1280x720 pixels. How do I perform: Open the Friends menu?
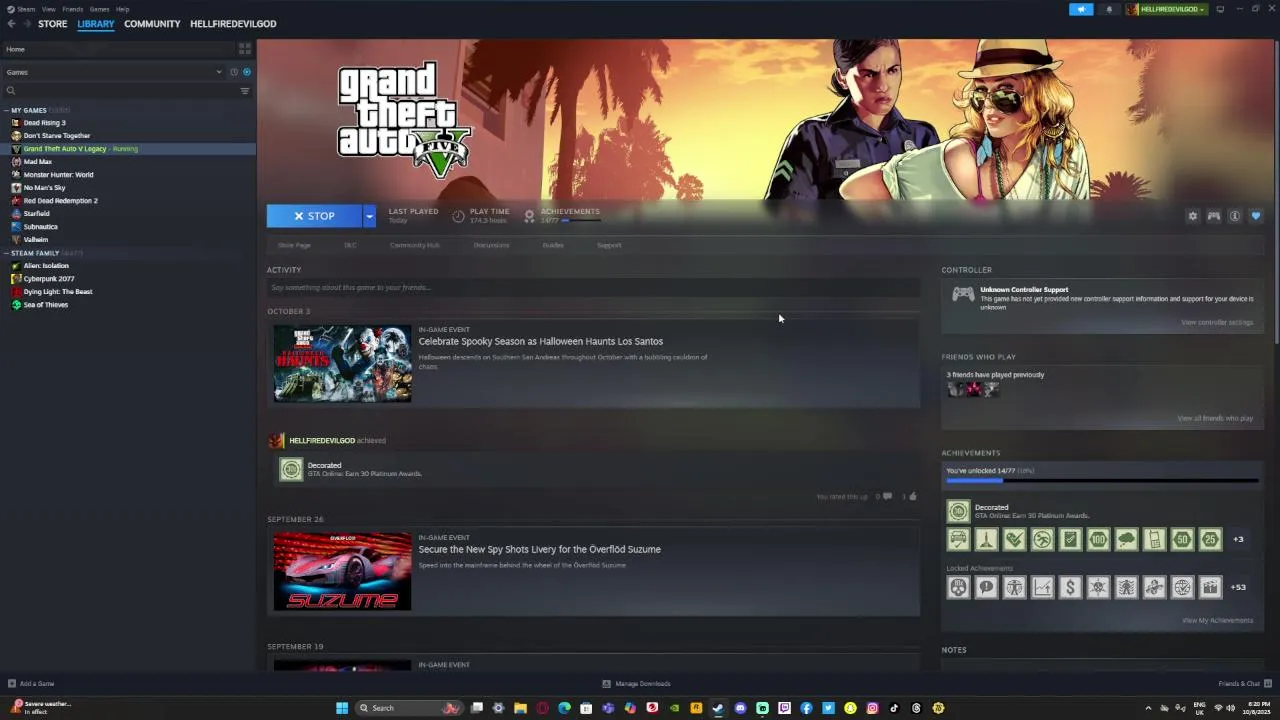click(x=73, y=9)
